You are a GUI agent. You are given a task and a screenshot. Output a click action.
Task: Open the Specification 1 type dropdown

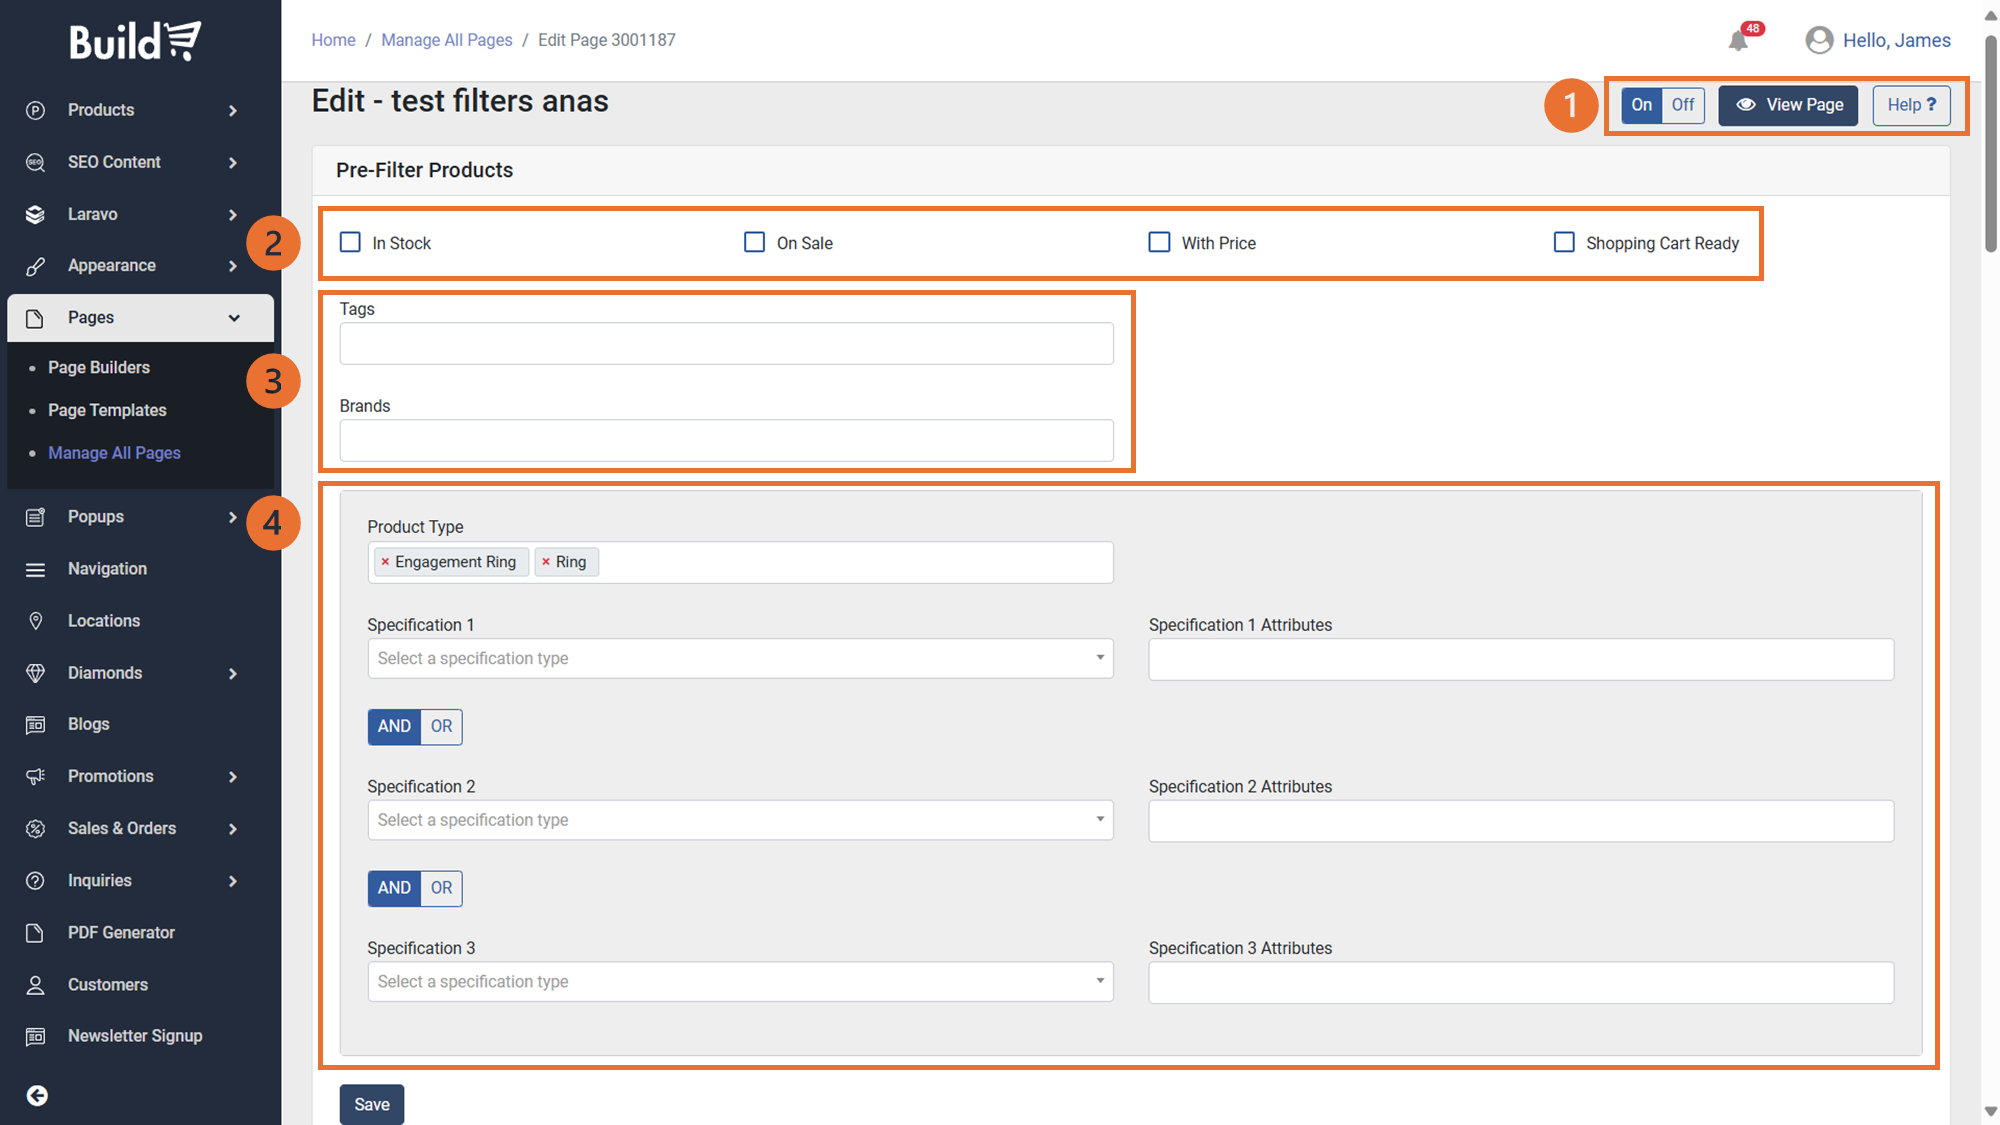(x=740, y=658)
